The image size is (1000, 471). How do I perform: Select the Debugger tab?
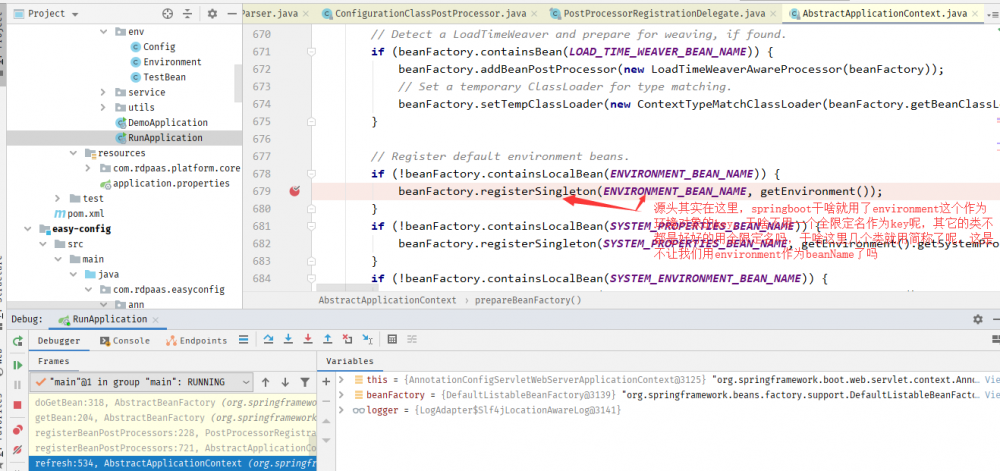click(59, 341)
